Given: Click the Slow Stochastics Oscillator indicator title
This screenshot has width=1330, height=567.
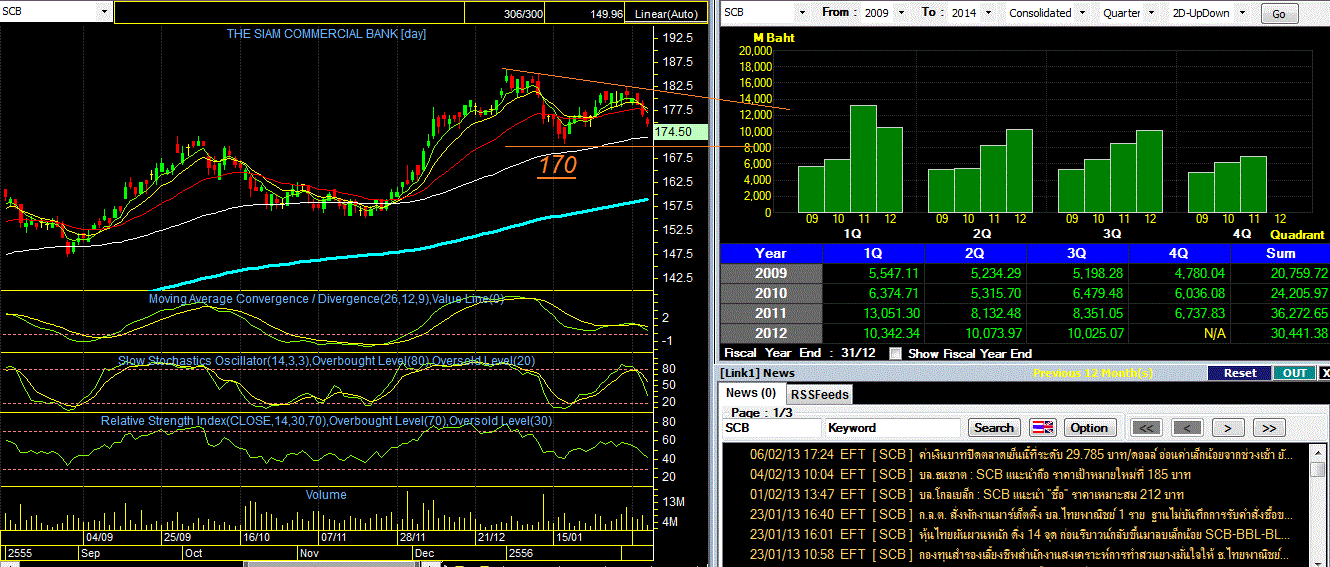Looking at the screenshot, I should [326, 360].
